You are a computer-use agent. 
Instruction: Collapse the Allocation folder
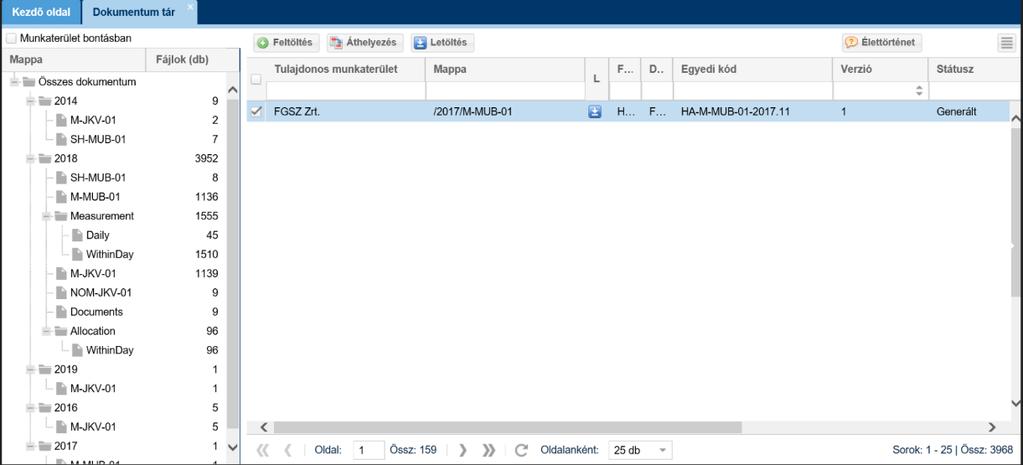coord(46,331)
